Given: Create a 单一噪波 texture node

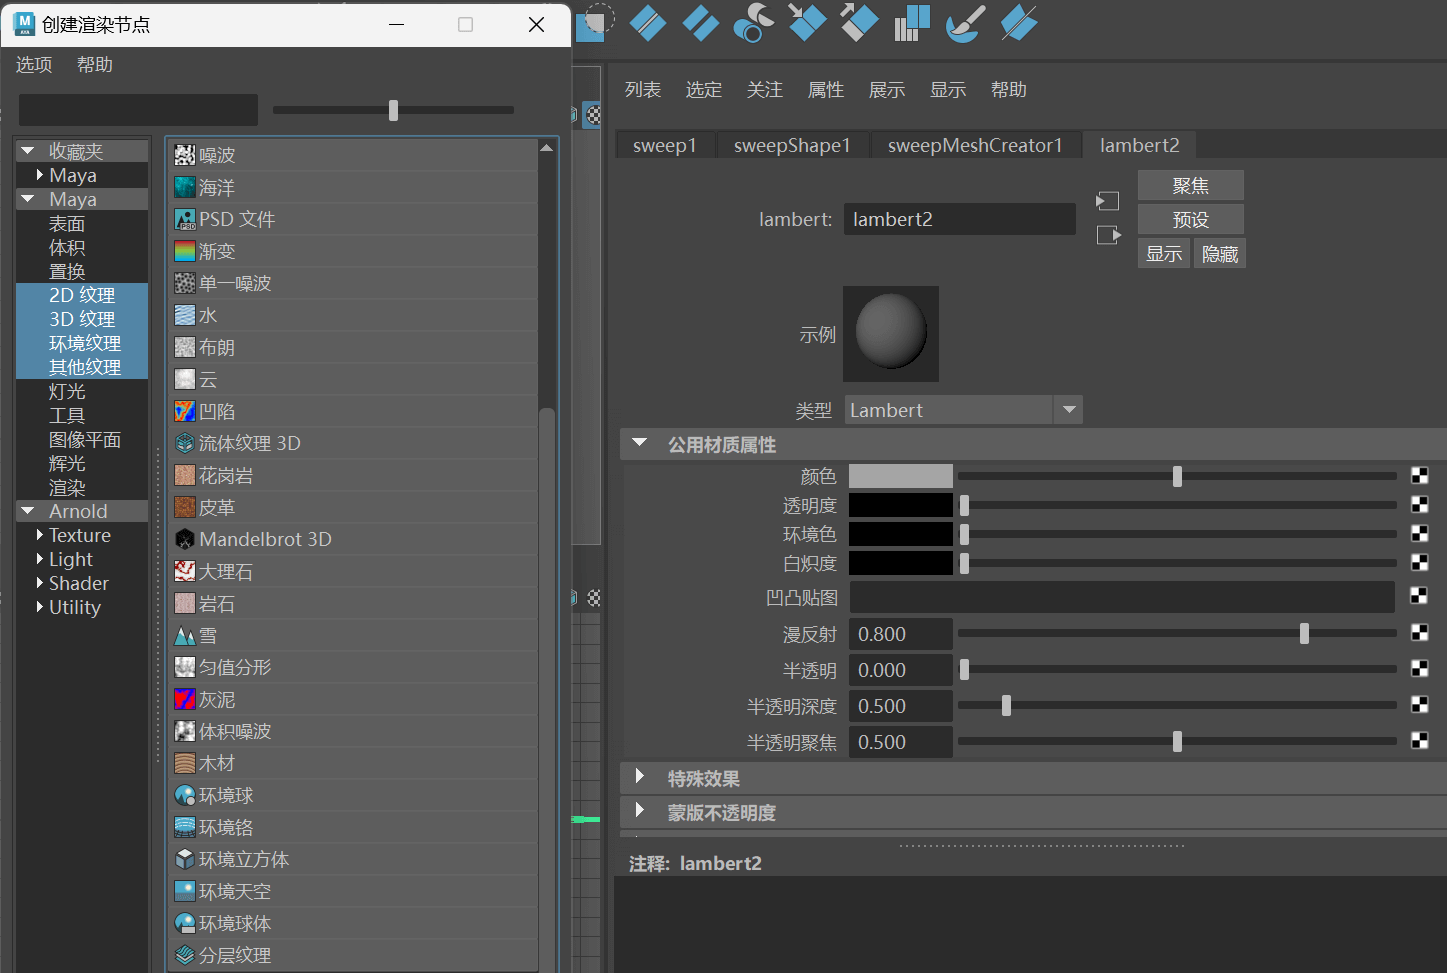Looking at the screenshot, I should pyautogui.click(x=352, y=283).
